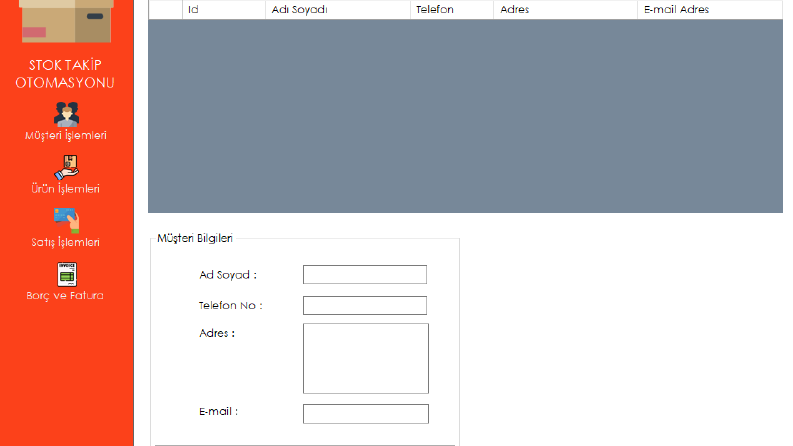
Task: Open Satış İşlemleri credit card icon
Action: [x=66, y=220]
